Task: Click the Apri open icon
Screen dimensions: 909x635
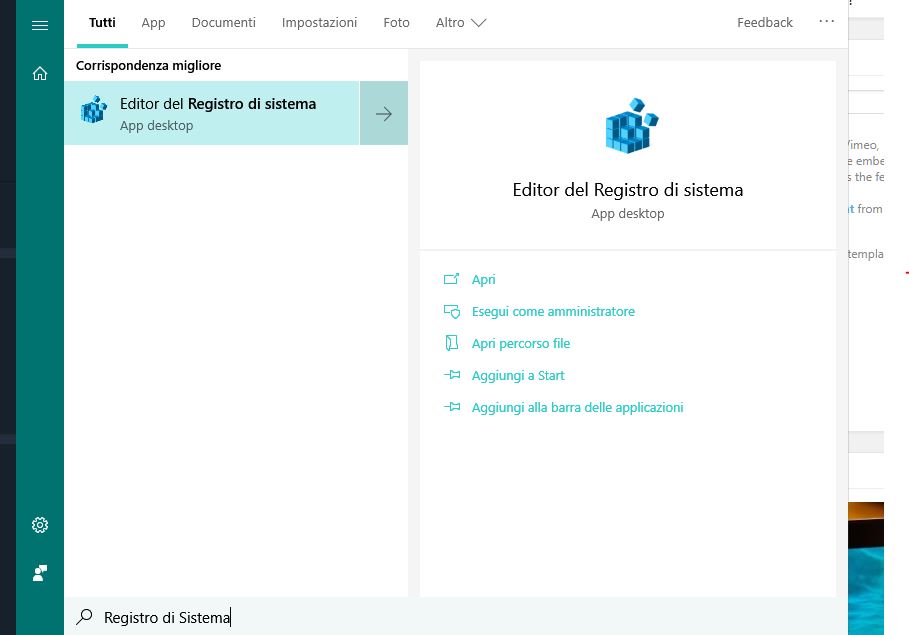Action: [452, 280]
